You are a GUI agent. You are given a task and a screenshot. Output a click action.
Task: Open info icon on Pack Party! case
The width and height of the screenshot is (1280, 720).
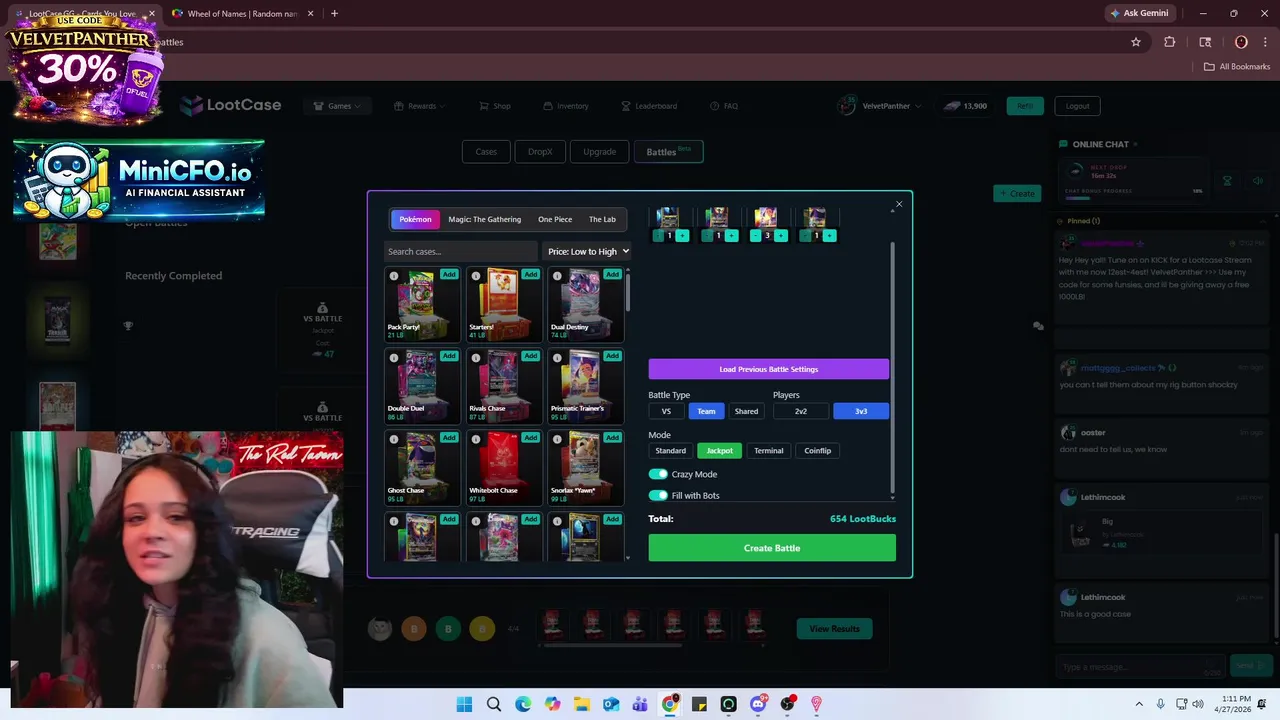pos(394,276)
